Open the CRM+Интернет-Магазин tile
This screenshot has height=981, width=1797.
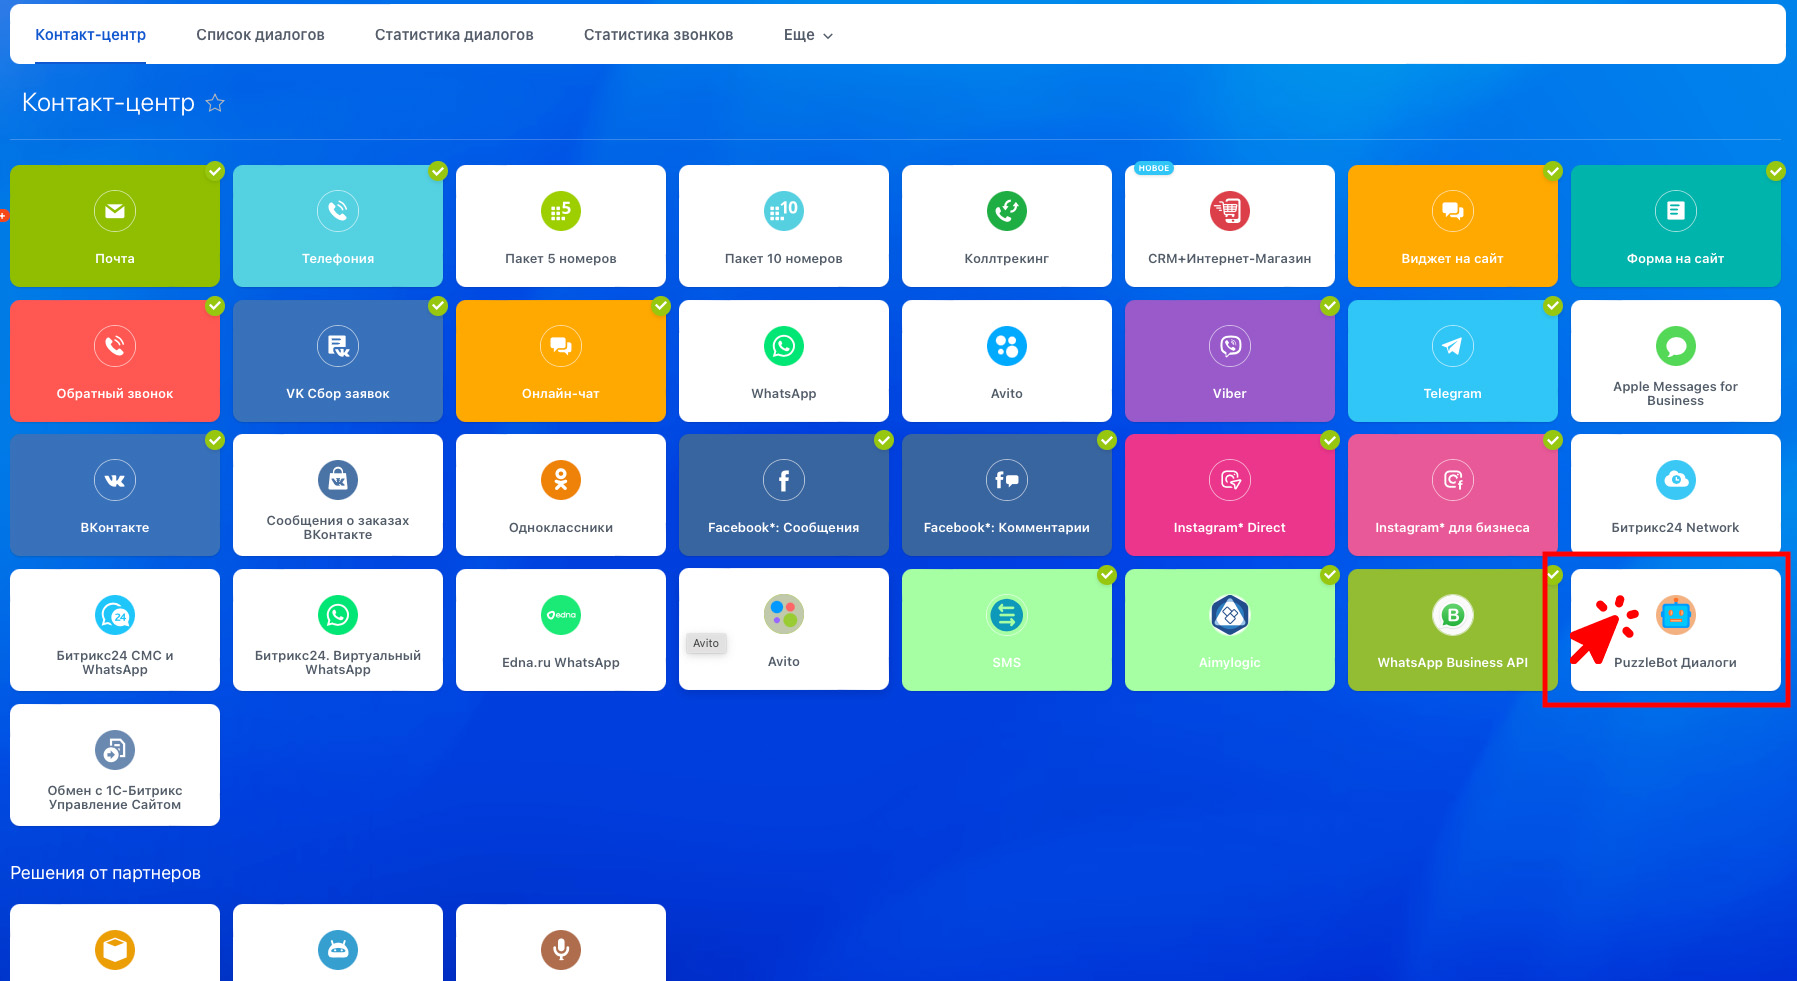(x=1230, y=226)
